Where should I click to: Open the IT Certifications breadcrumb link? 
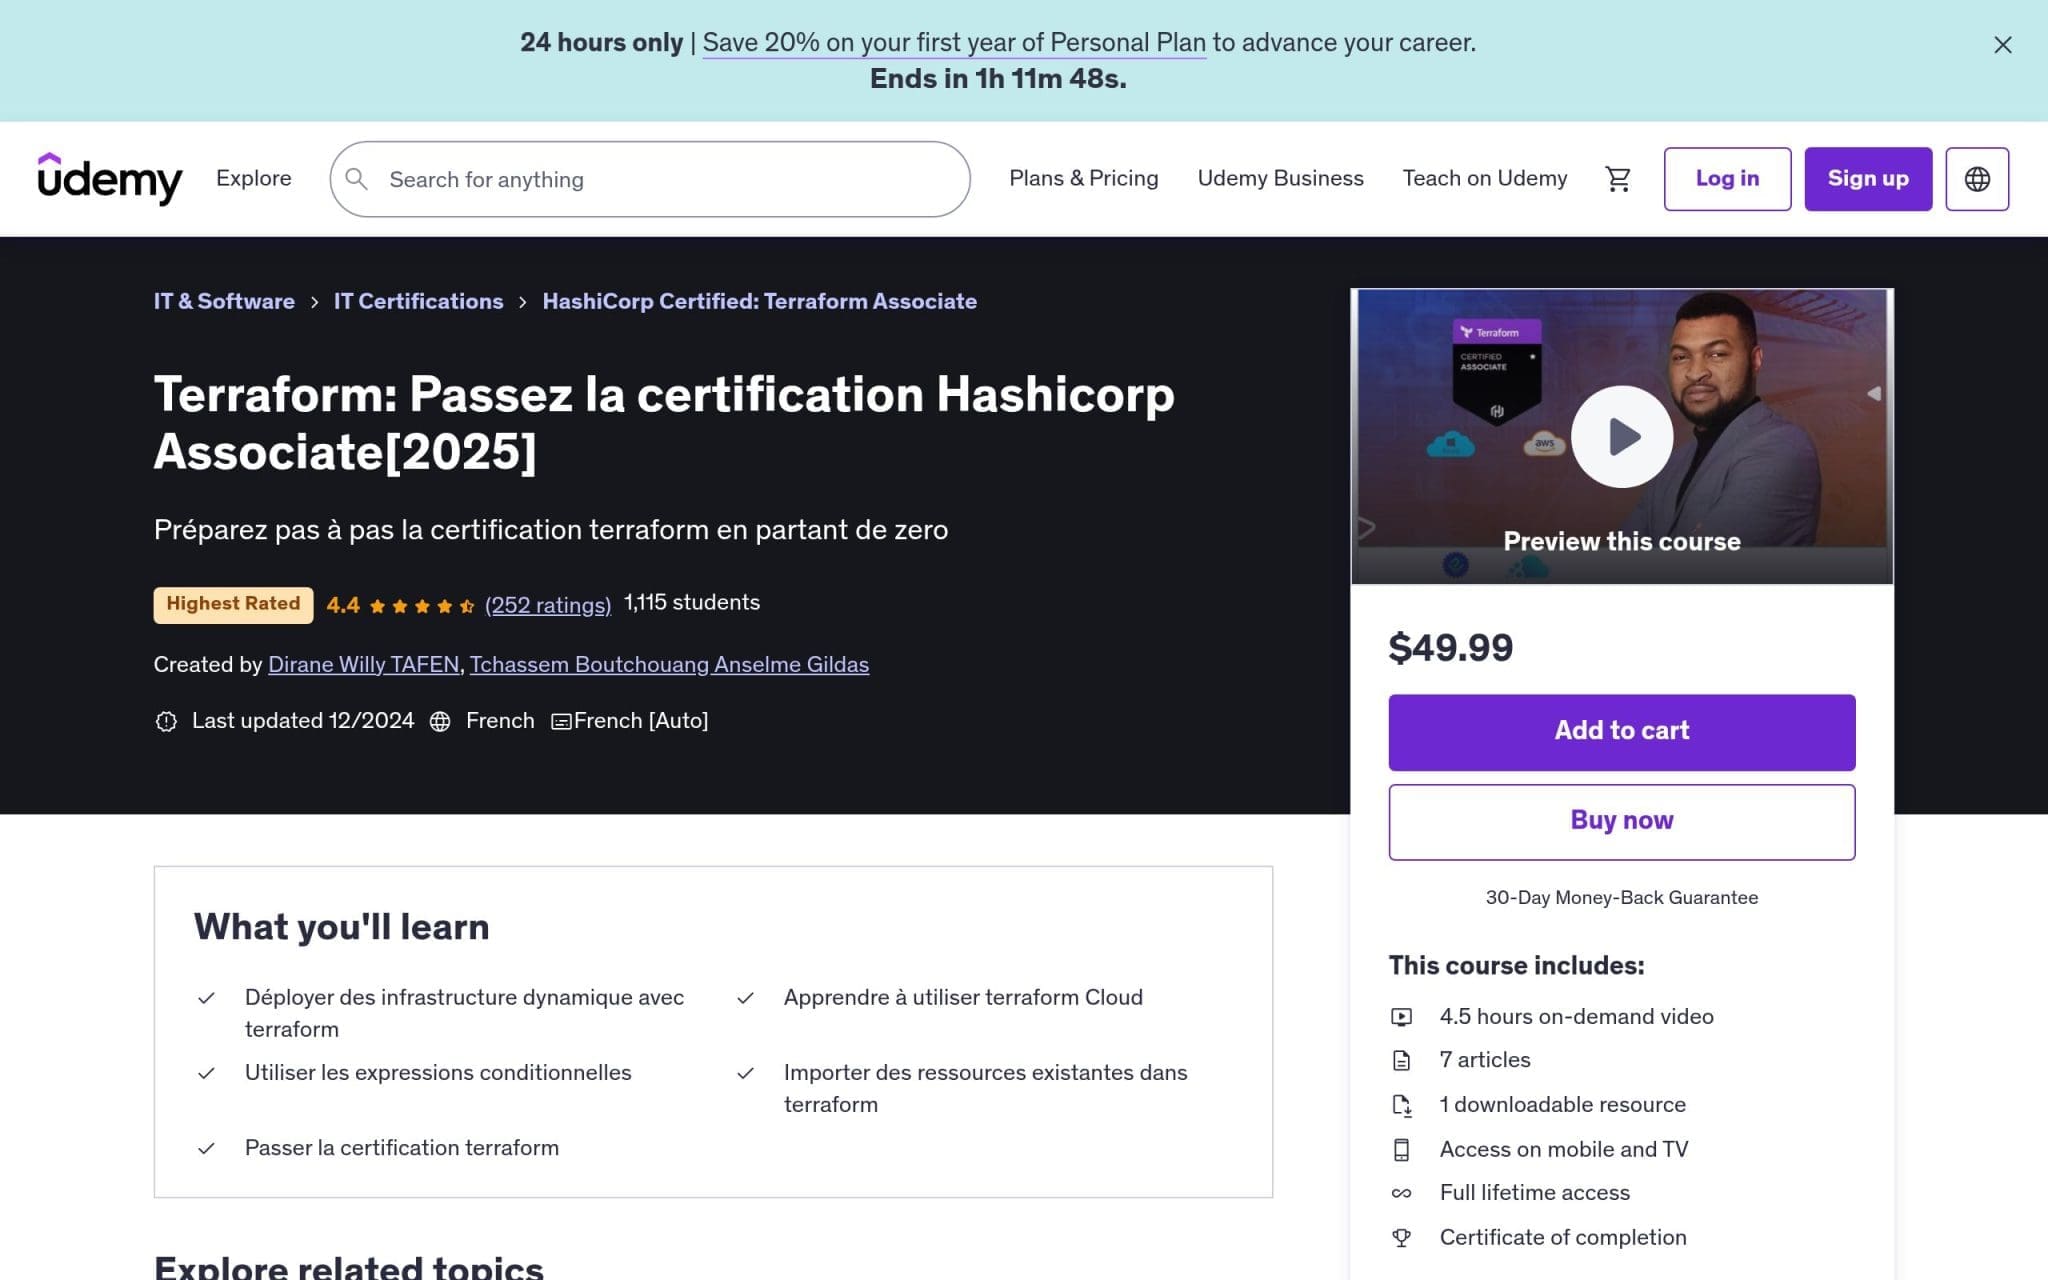pyautogui.click(x=418, y=300)
